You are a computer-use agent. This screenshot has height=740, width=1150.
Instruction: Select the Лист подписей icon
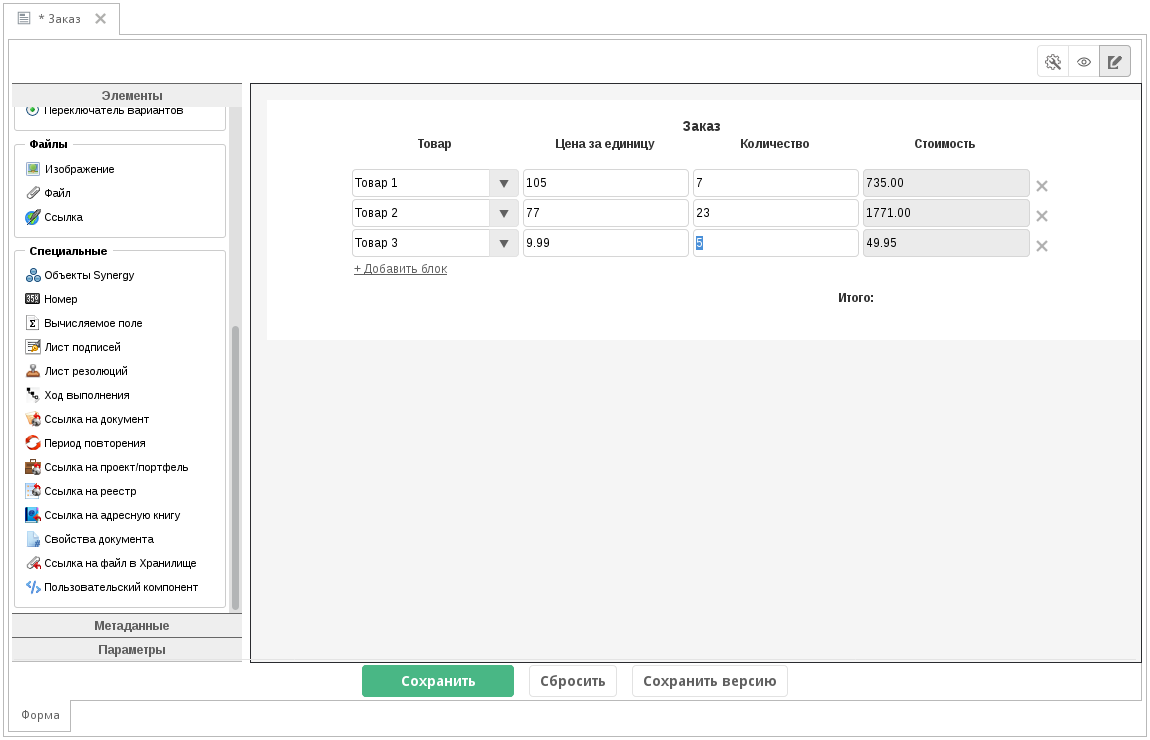point(33,347)
